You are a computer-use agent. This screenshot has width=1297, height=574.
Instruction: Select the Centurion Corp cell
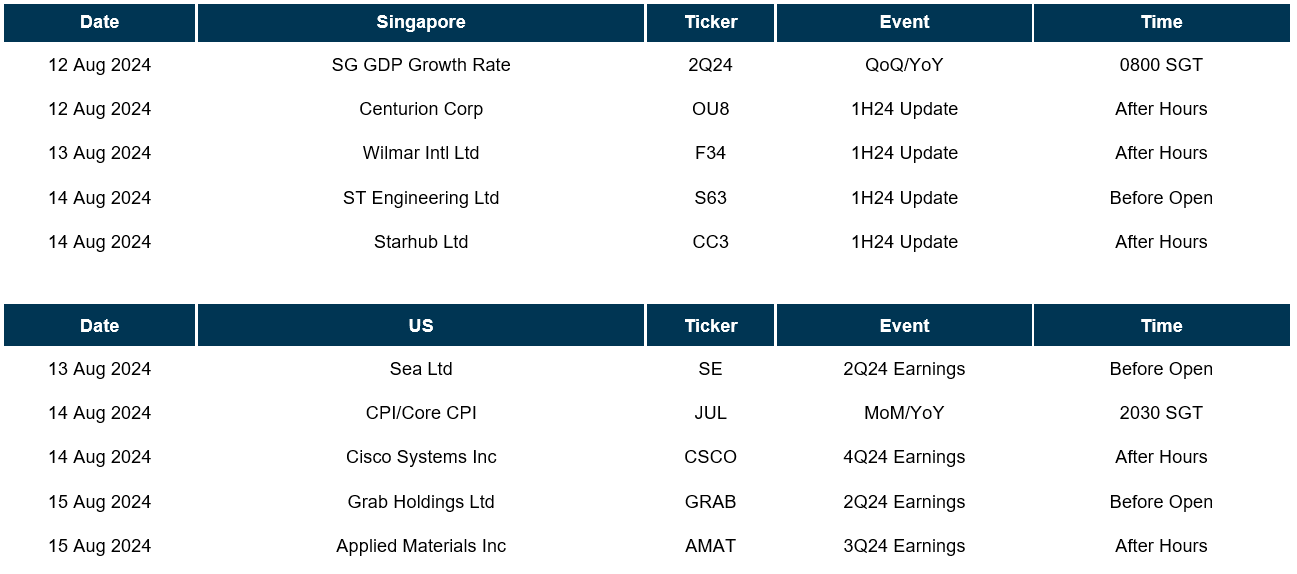pos(421,109)
